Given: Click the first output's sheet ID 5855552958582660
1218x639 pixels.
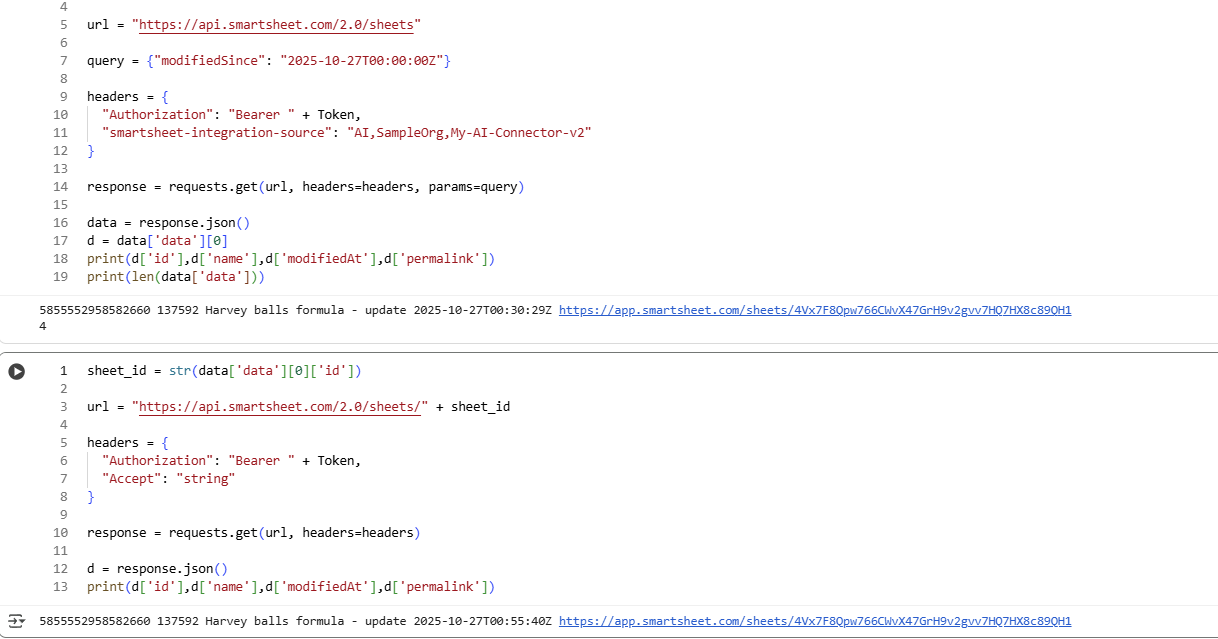Looking at the screenshot, I should point(95,311).
